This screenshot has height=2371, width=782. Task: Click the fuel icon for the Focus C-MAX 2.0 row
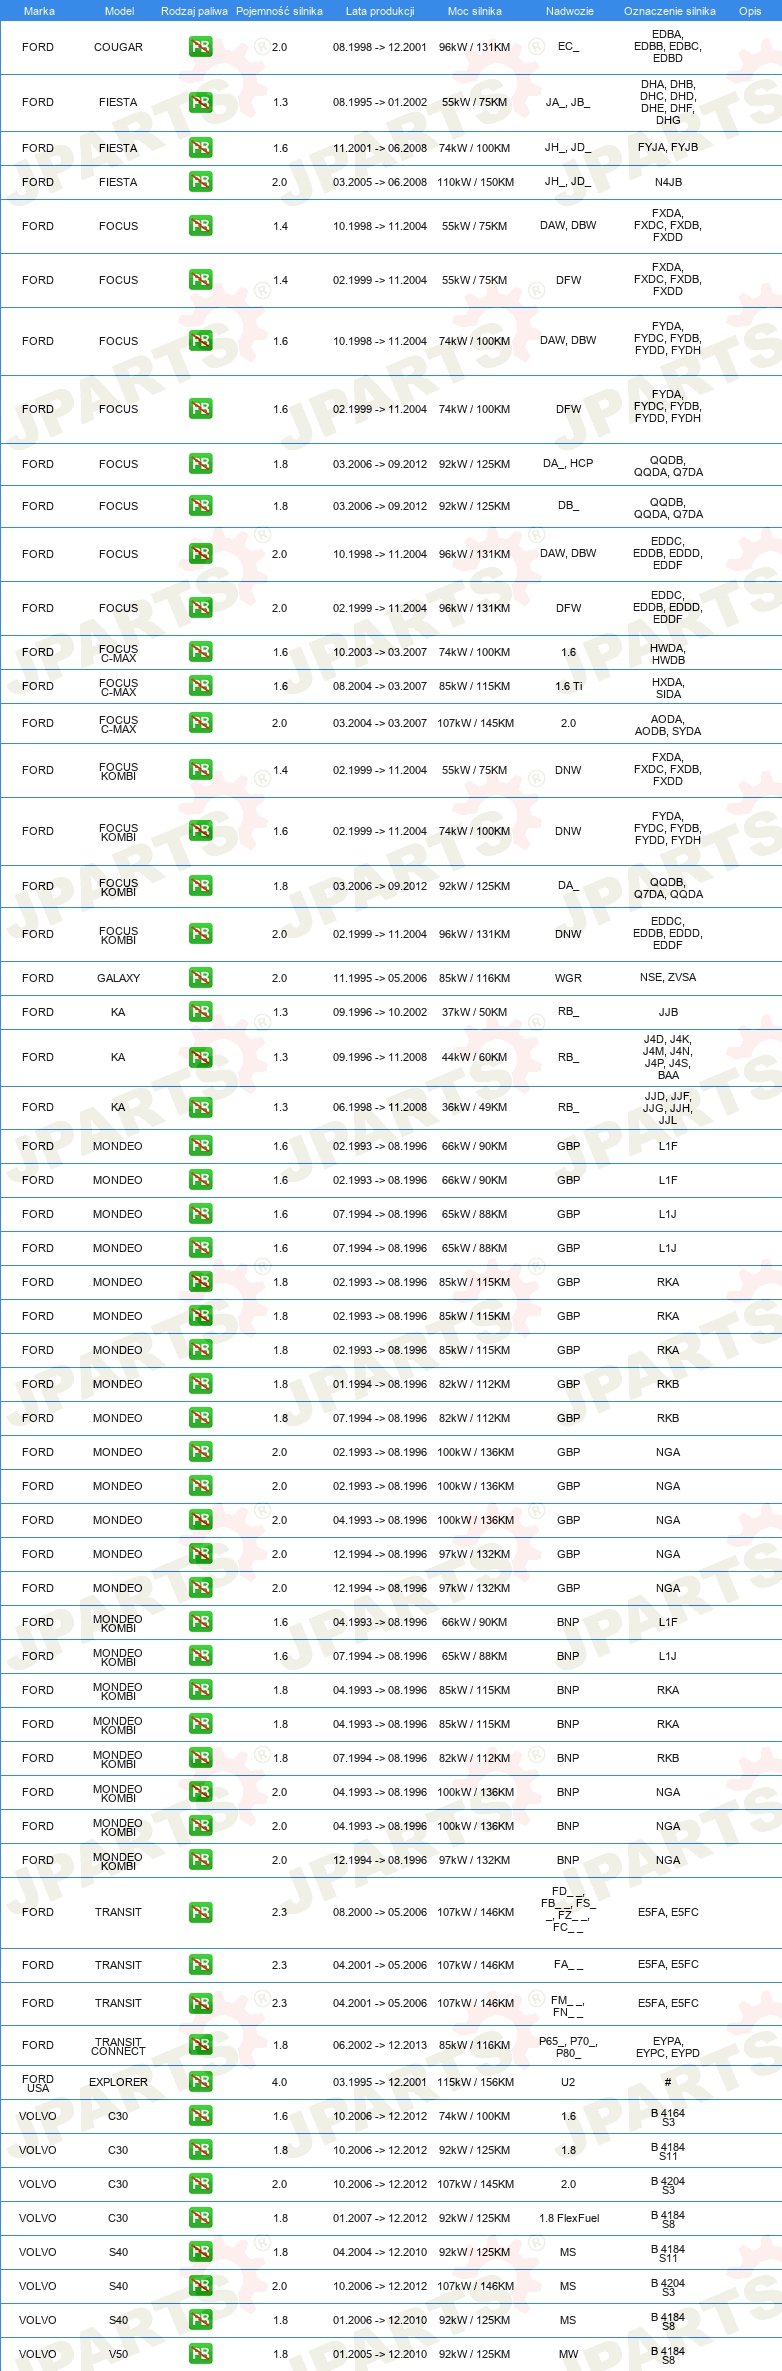click(200, 723)
